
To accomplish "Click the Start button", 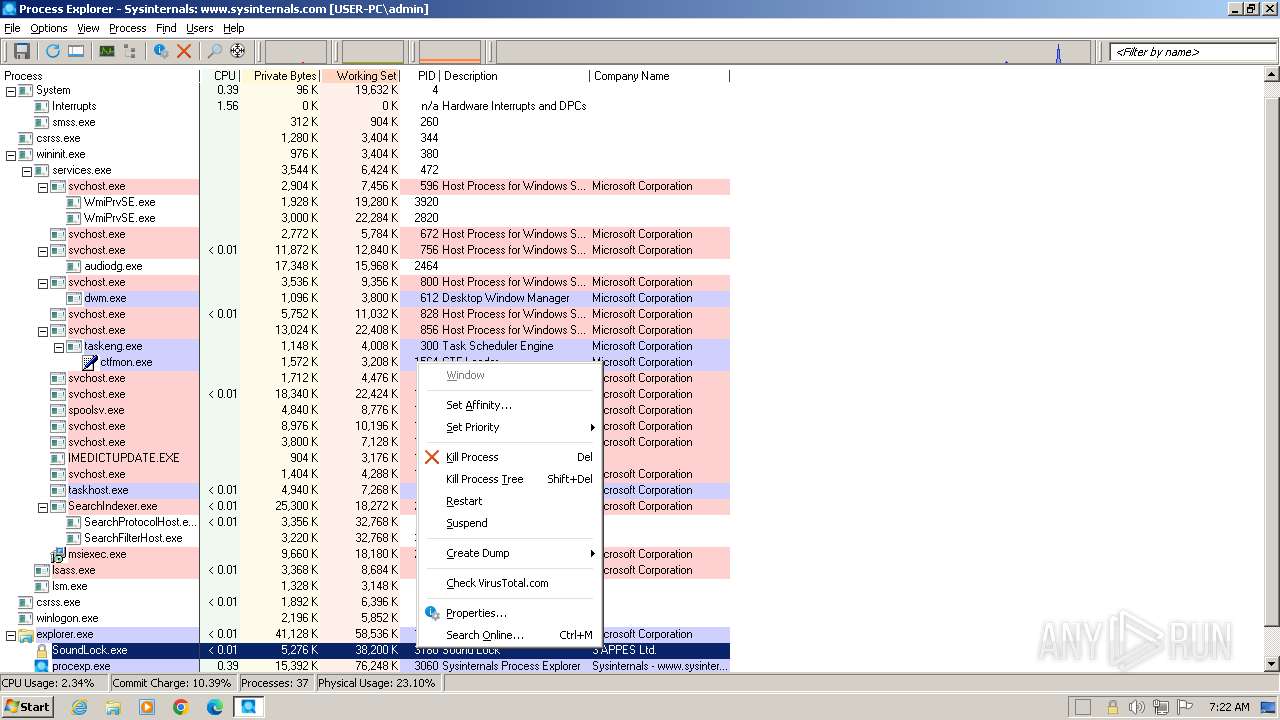I will [27, 707].
